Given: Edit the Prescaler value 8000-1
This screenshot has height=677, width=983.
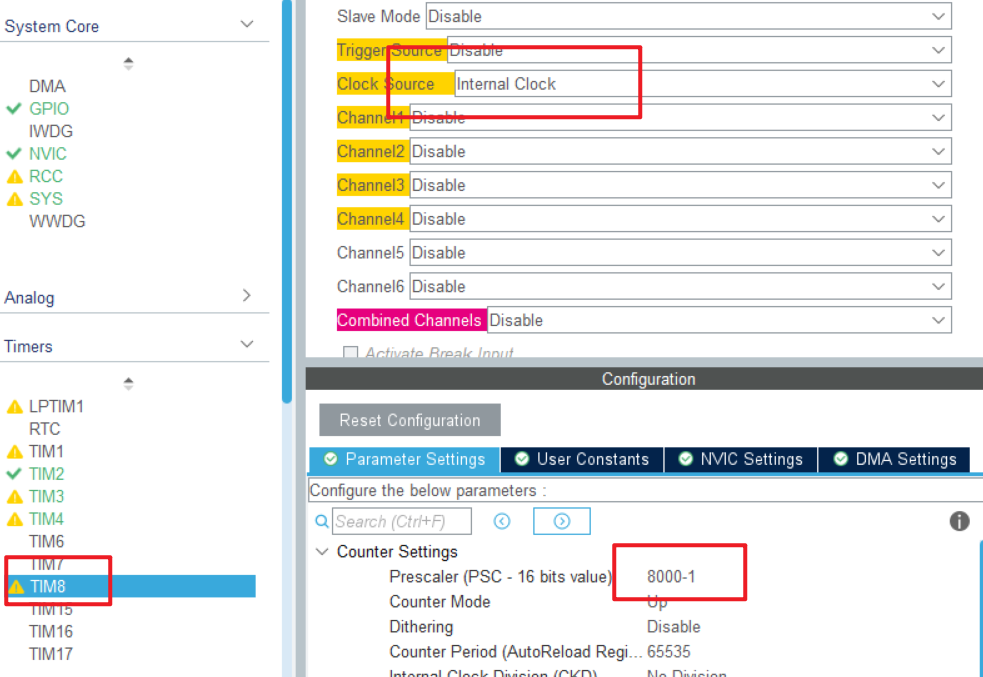Looking at the screenshot, I should point(671,577).
